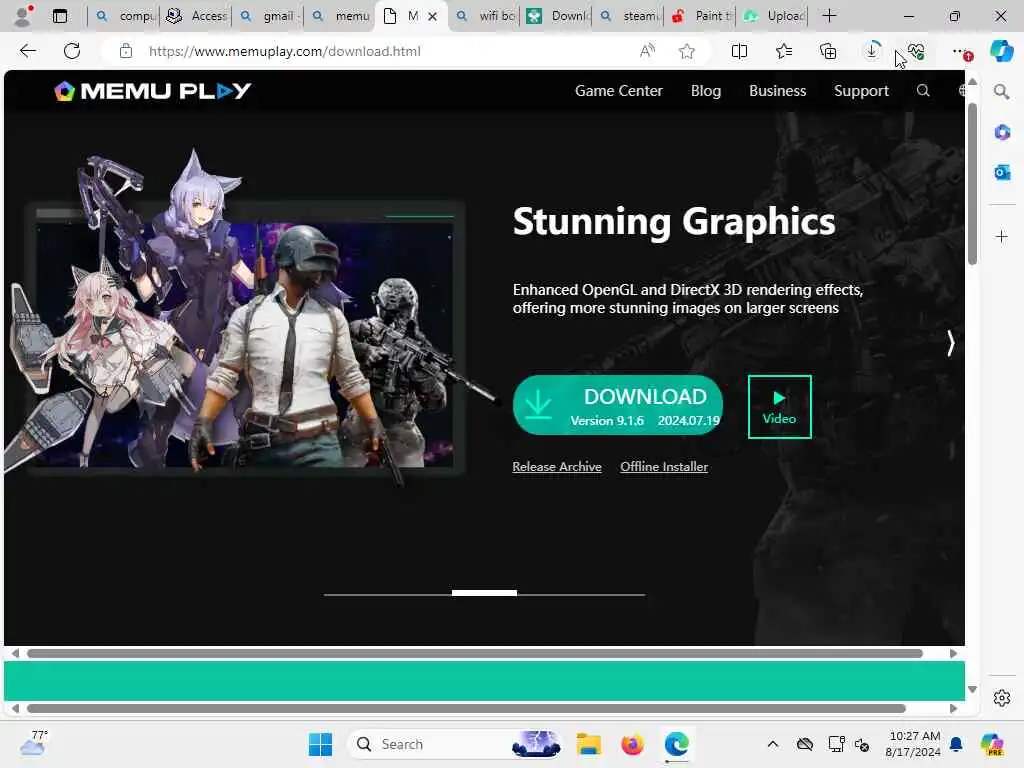Click the upper horizontal scrollbar thumb

pyautogui.click(x=475, y=653)
